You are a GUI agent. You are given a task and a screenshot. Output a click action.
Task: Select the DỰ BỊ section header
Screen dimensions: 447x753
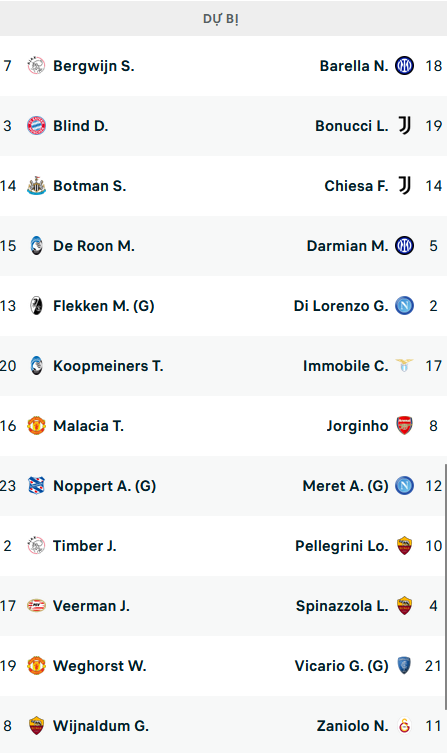point(221,19)
